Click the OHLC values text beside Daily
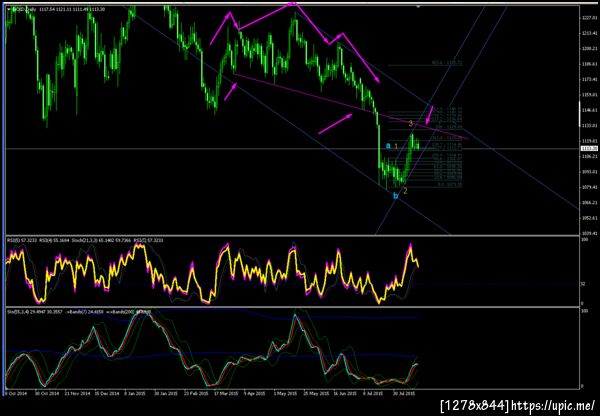 coord(72,9)
